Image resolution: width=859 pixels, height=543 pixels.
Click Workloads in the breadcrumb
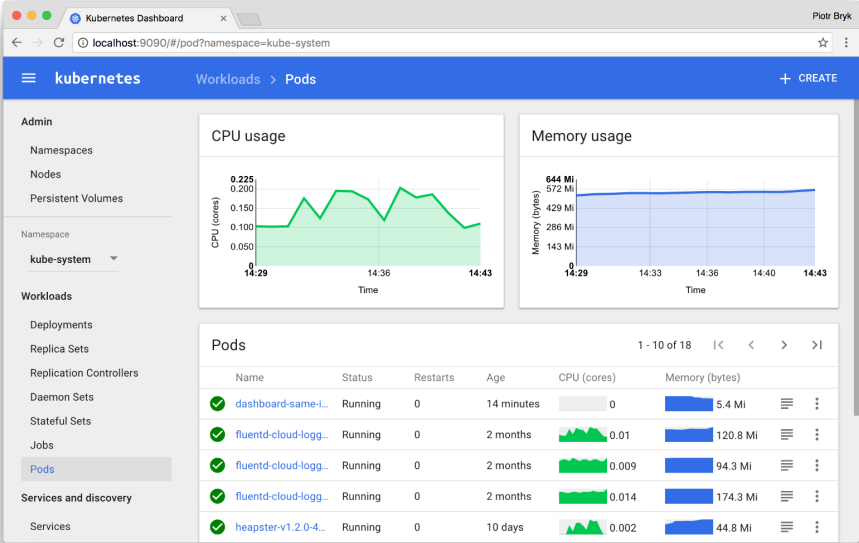point(228,79)
